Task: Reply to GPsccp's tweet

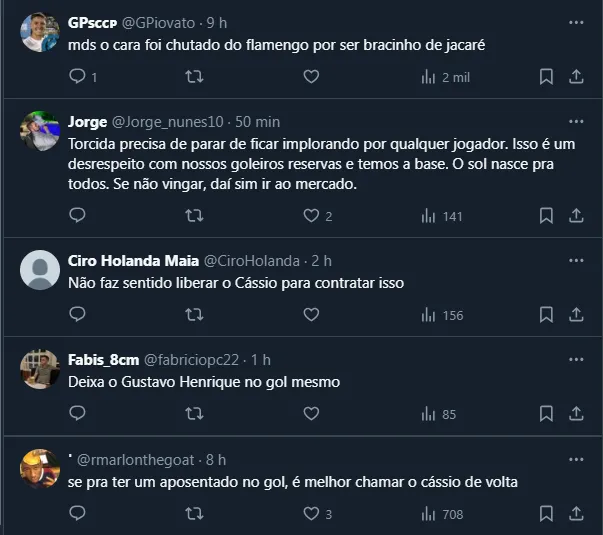Action: 78,77
